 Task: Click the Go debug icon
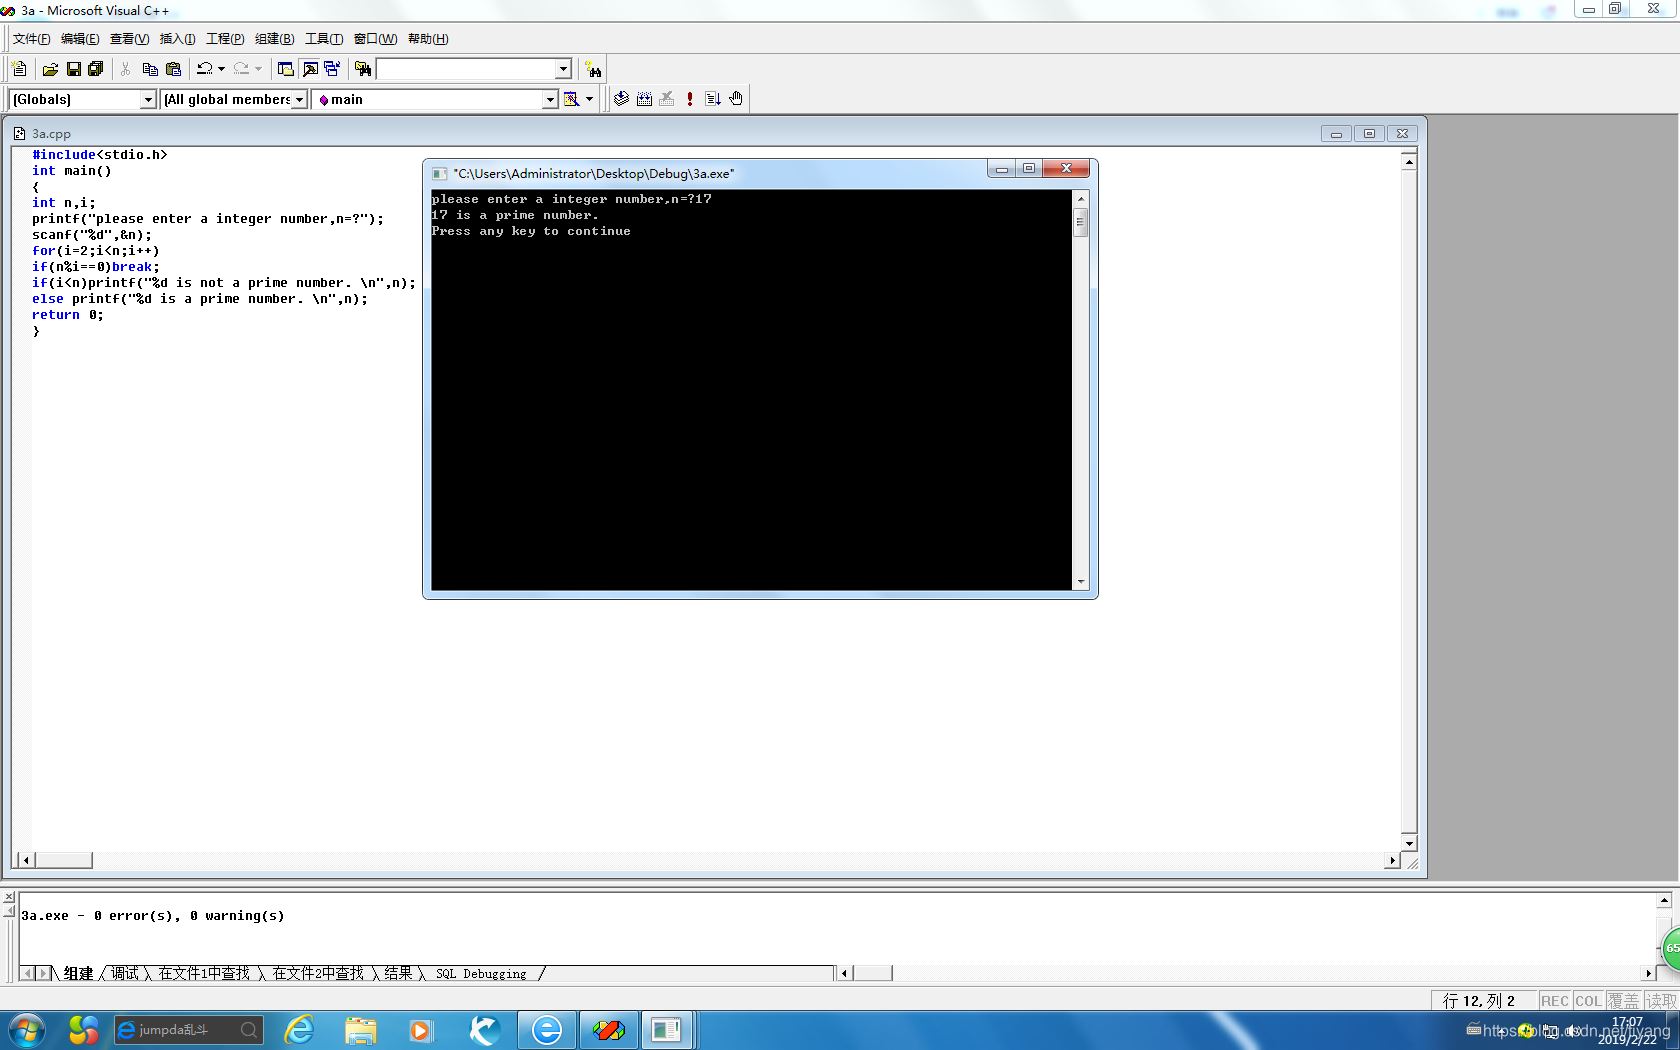(x=713, y=99)
